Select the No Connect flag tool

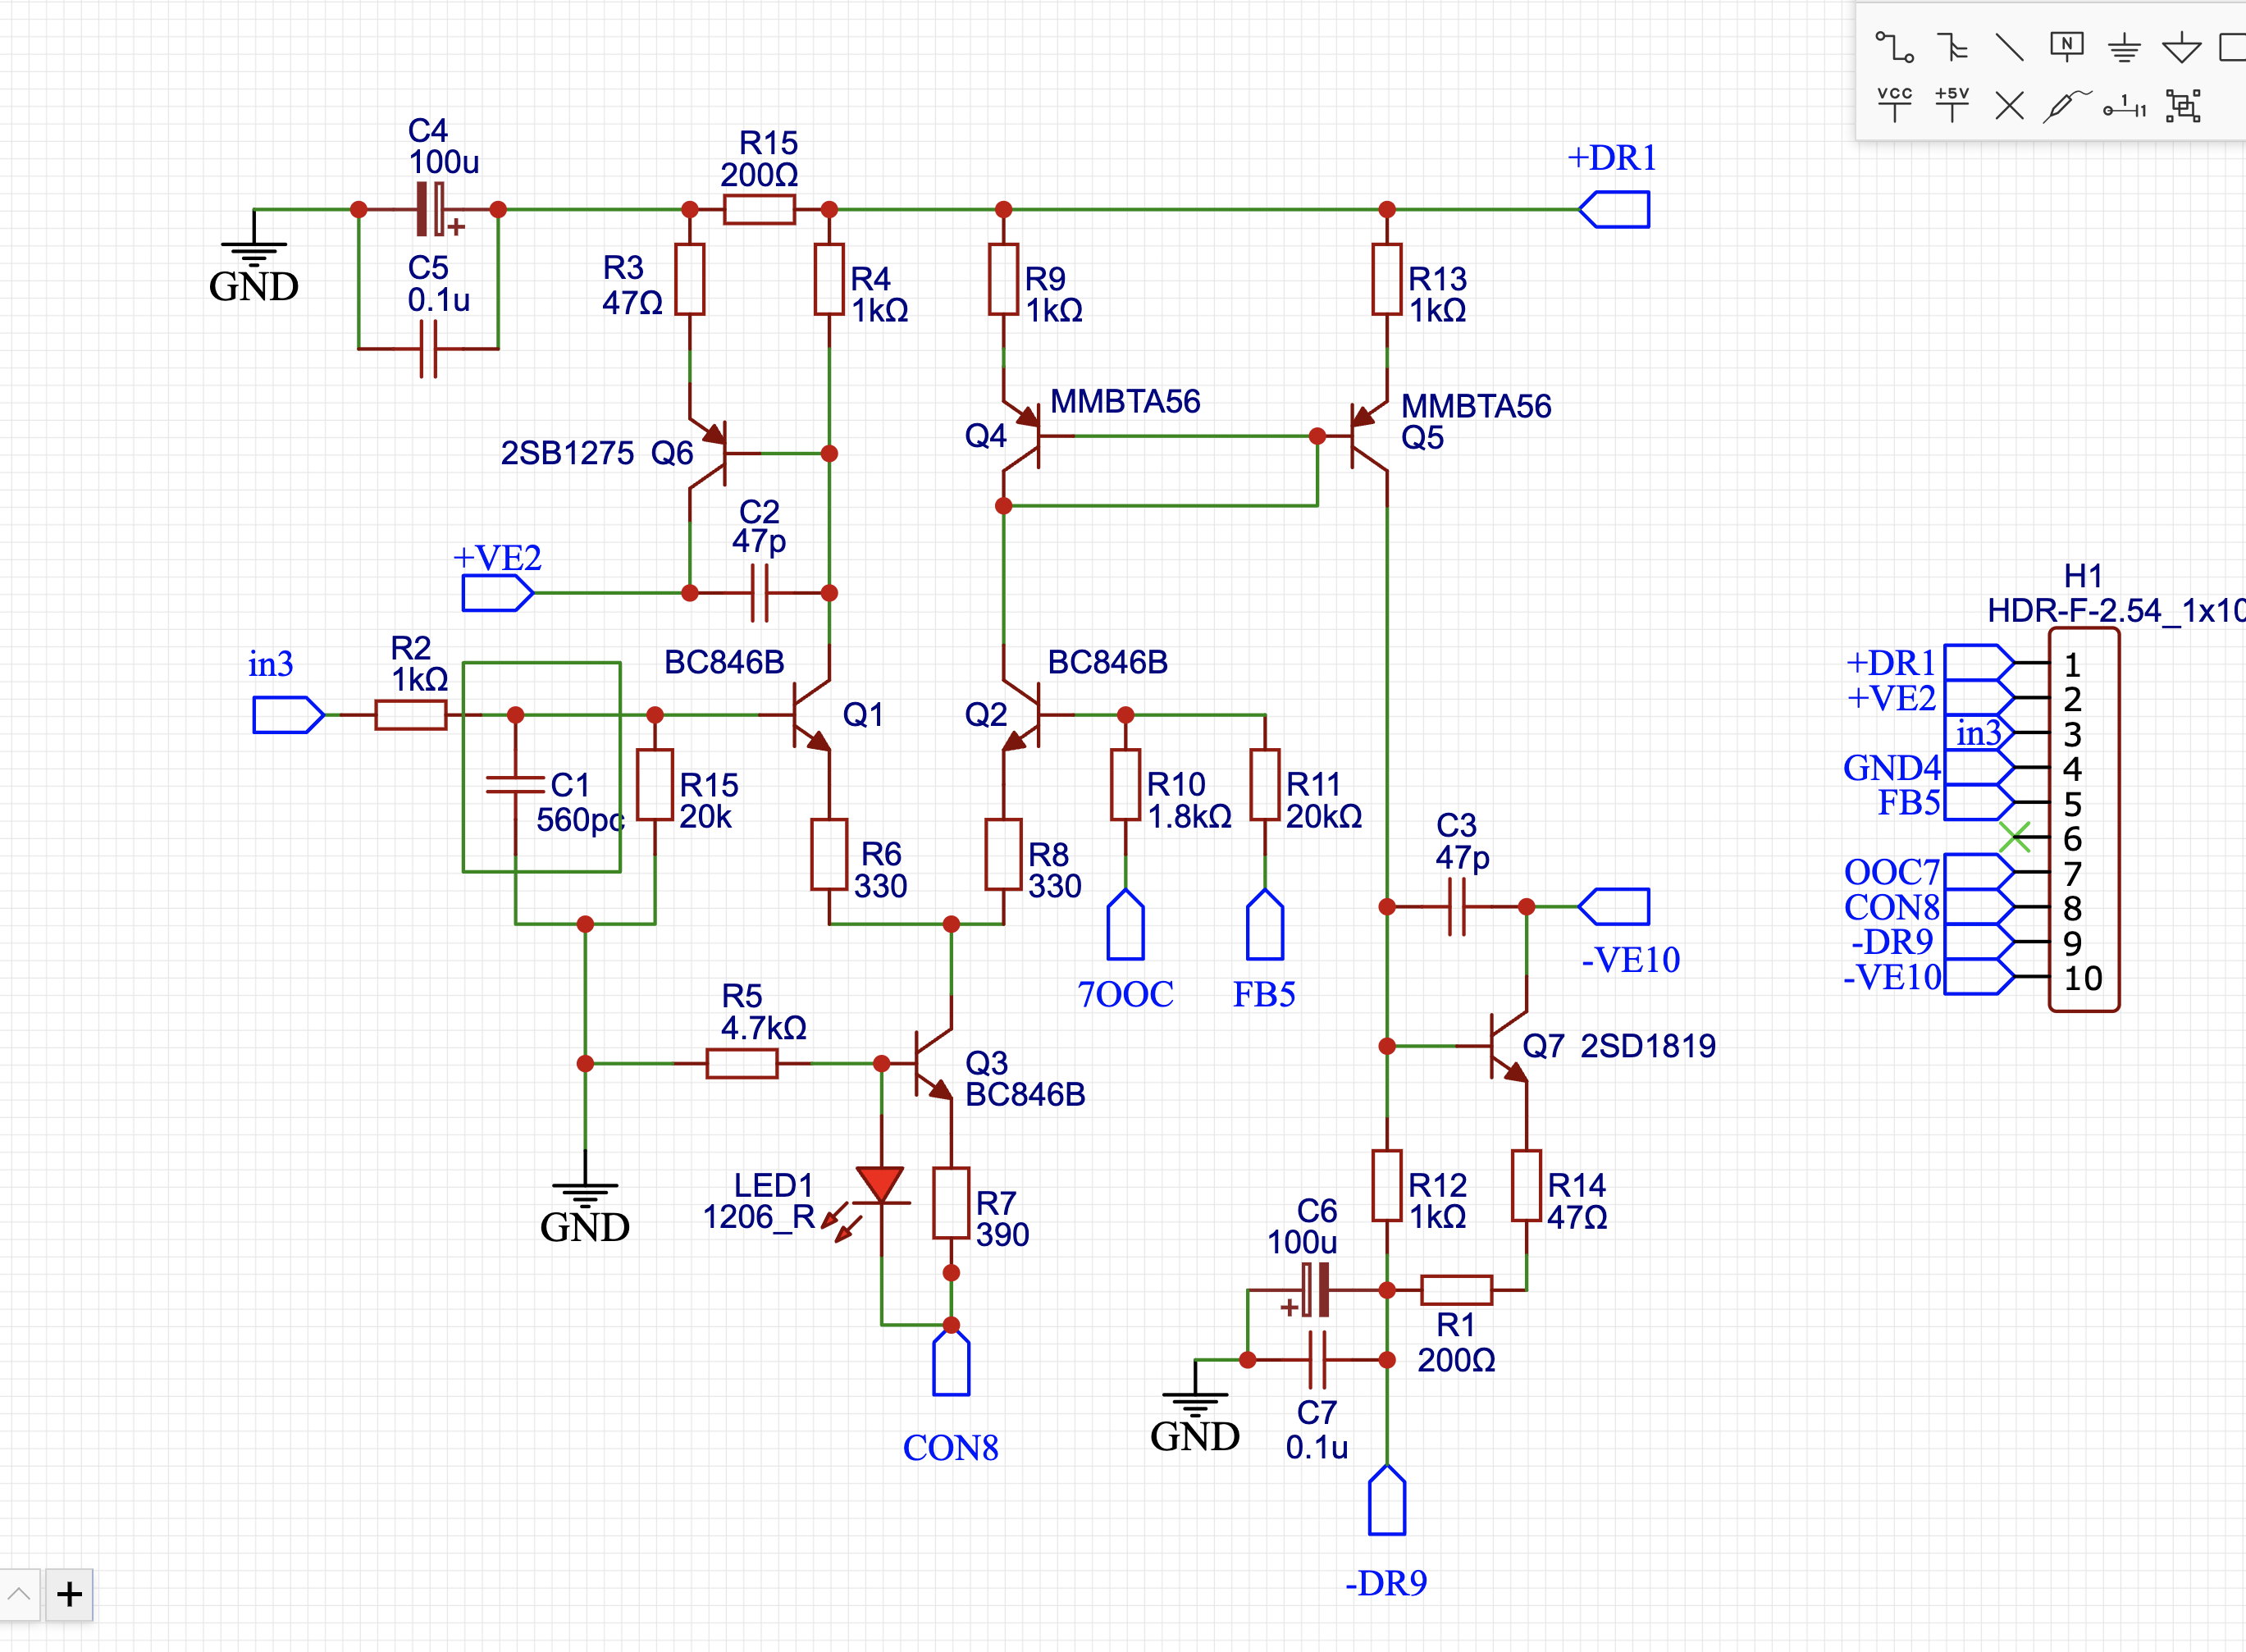point(2009,105)
